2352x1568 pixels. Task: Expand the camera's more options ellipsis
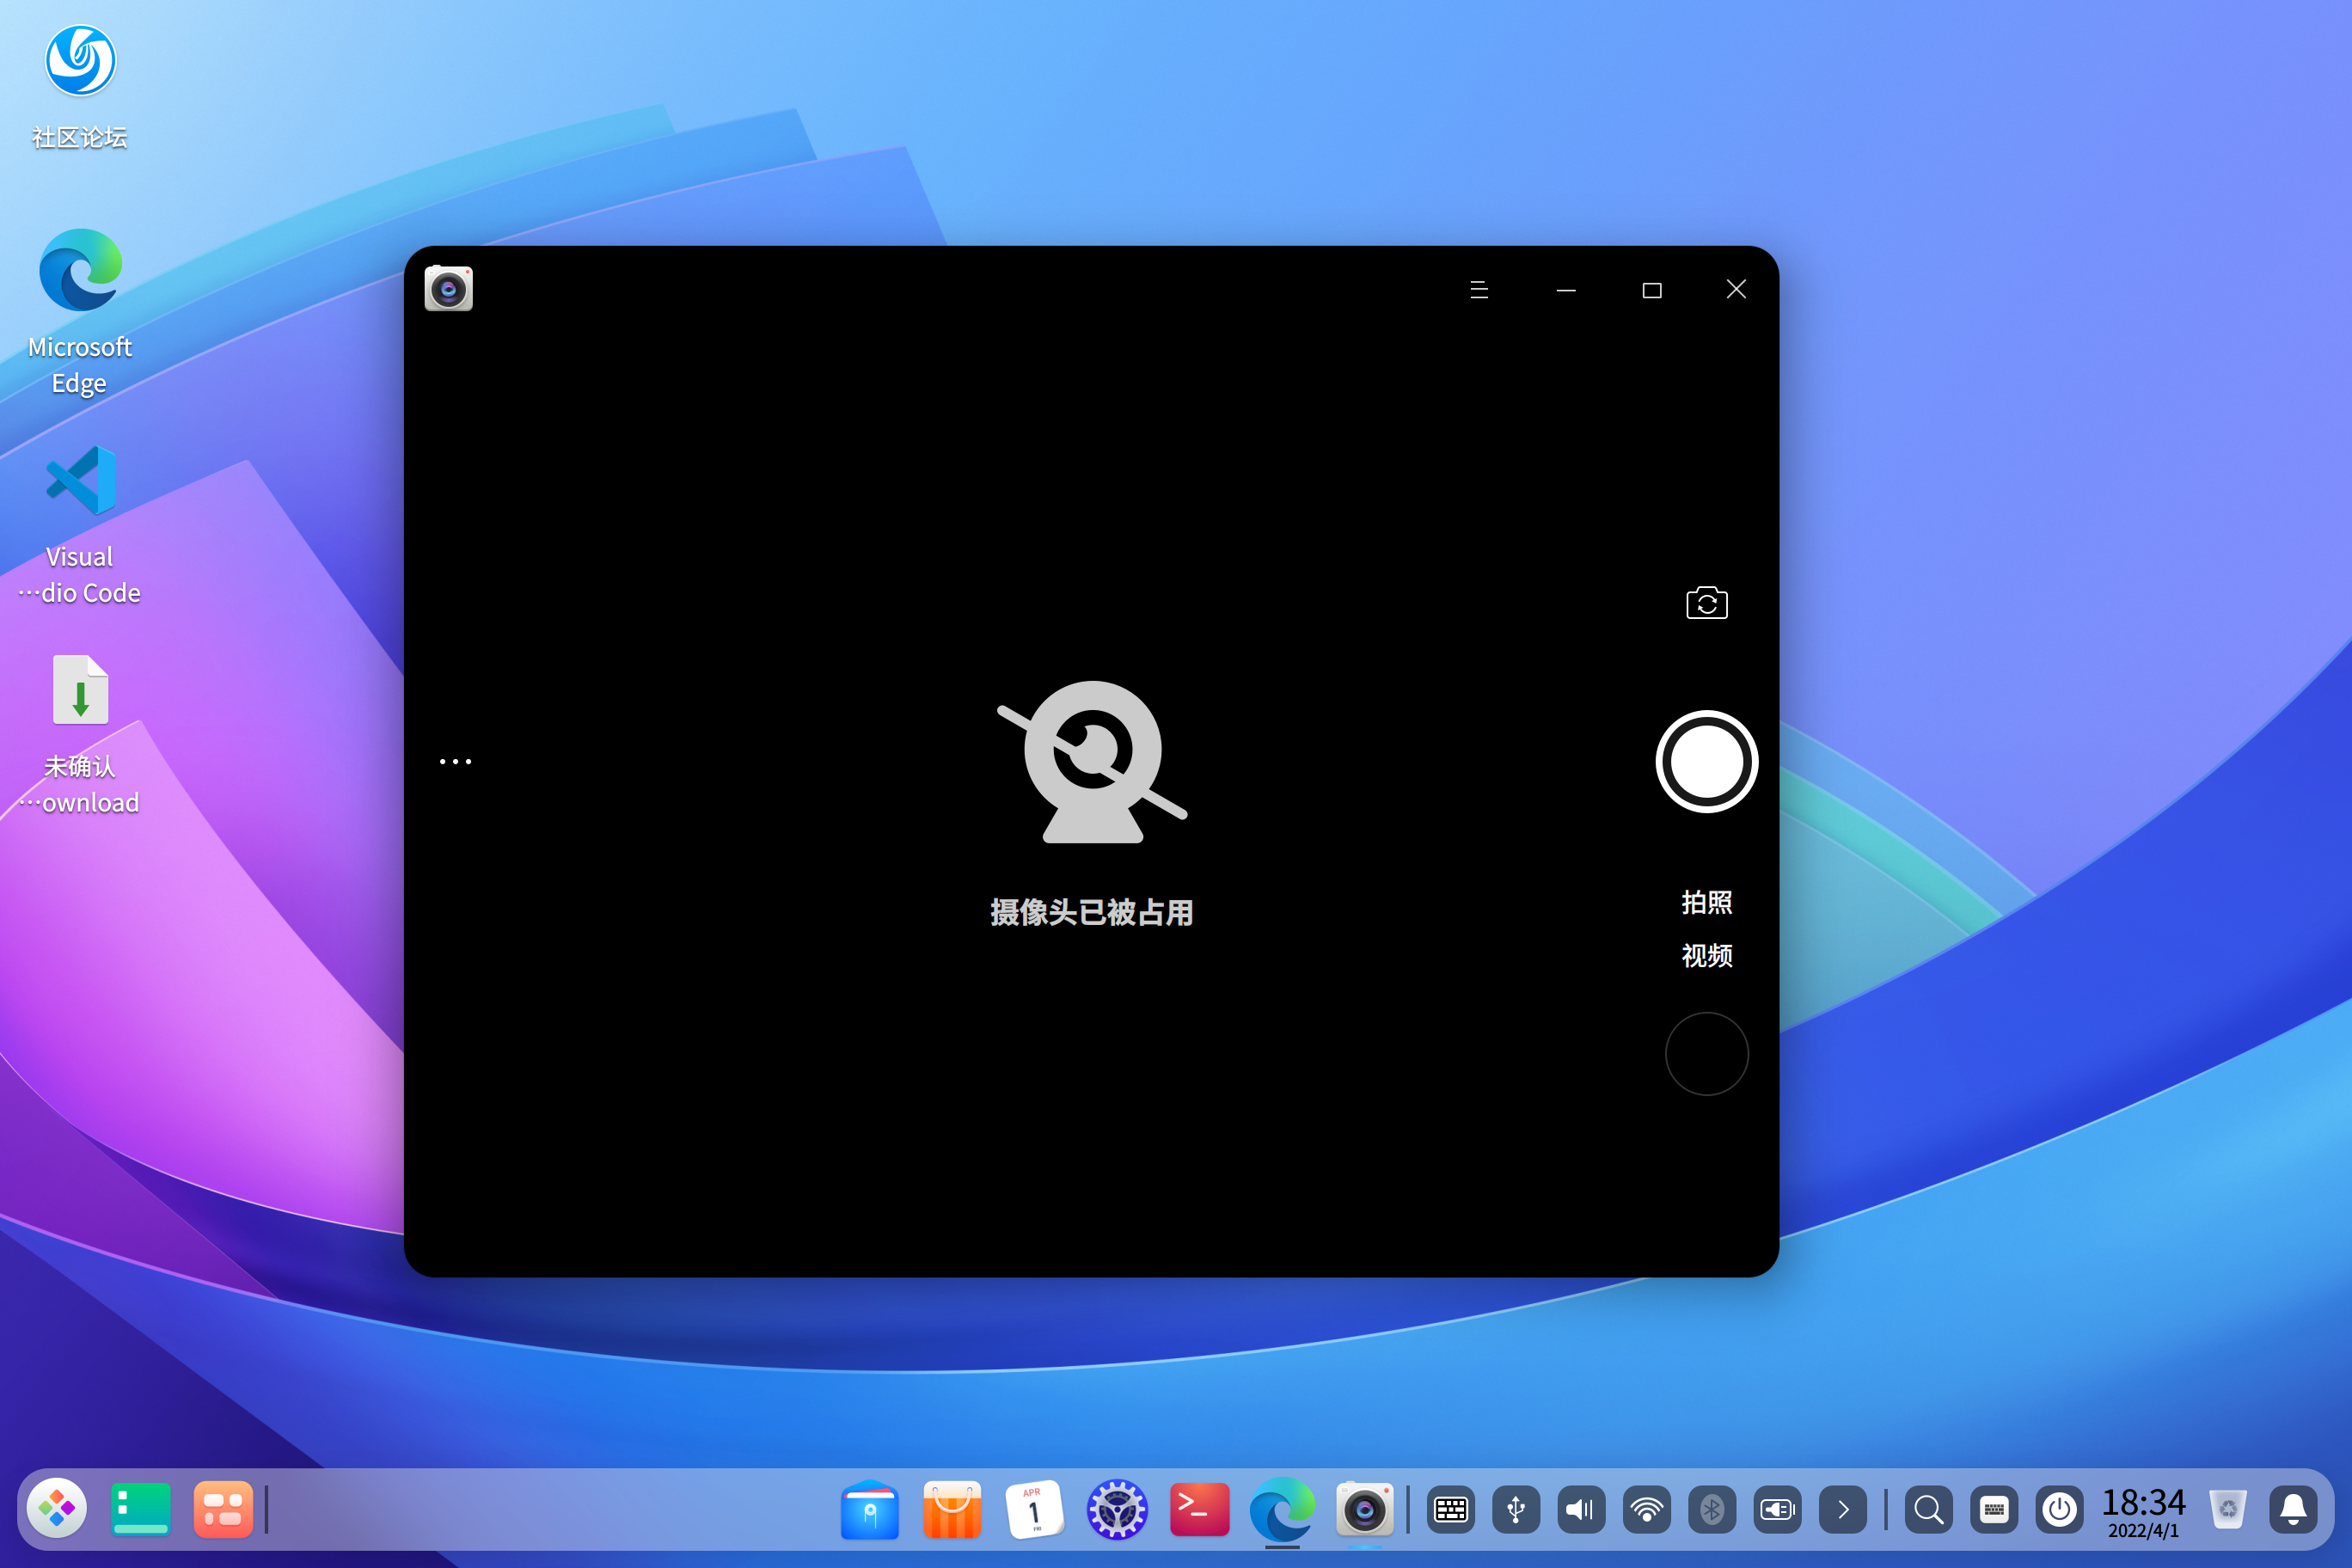click(x=455, y=761)
